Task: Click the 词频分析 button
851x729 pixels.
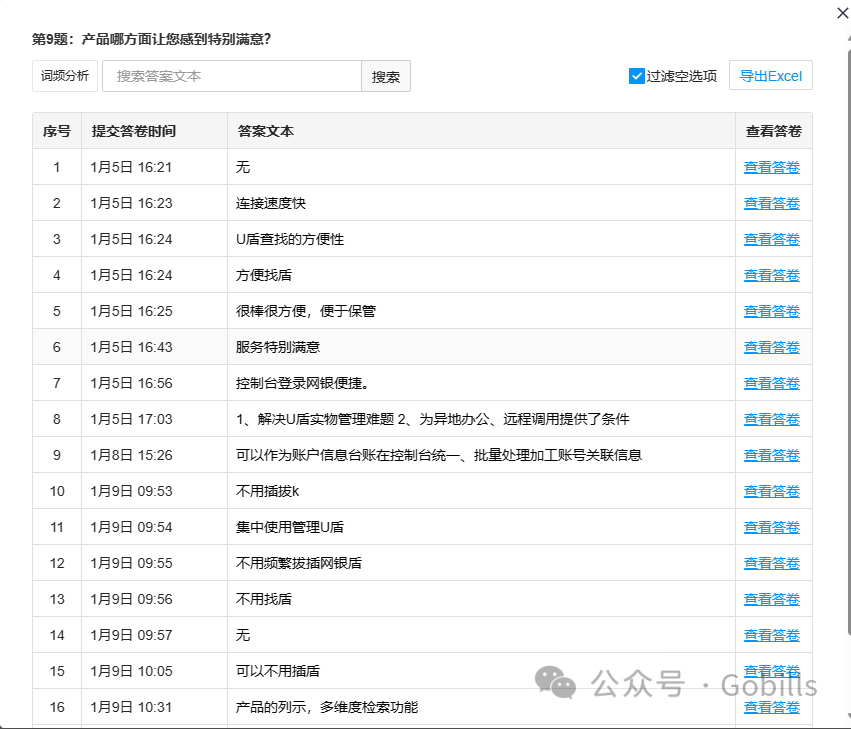Action: [x=65, y=76]
